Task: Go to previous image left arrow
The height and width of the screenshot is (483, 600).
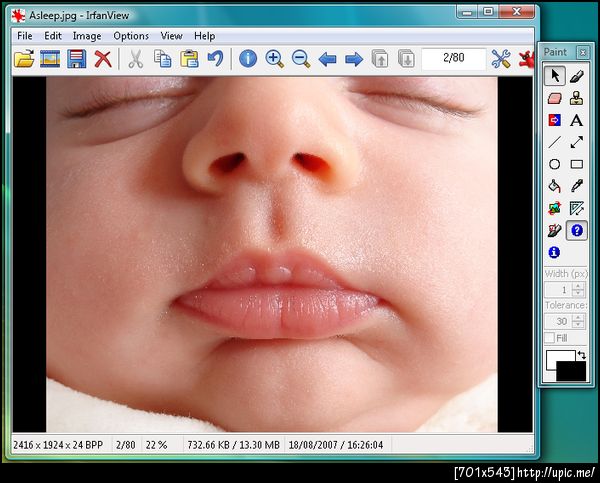Action: (x=327, y=59)
